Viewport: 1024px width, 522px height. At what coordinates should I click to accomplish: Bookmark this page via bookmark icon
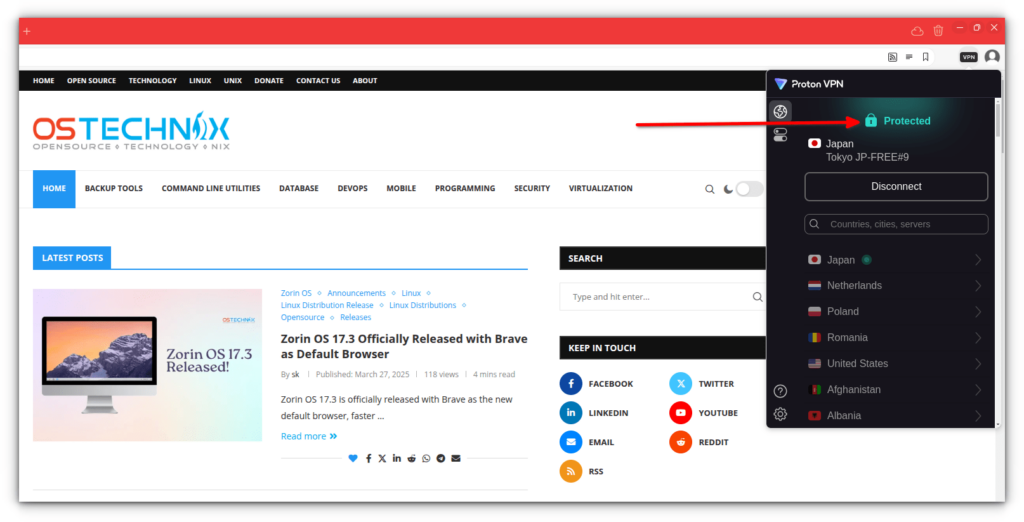(925, 57)
